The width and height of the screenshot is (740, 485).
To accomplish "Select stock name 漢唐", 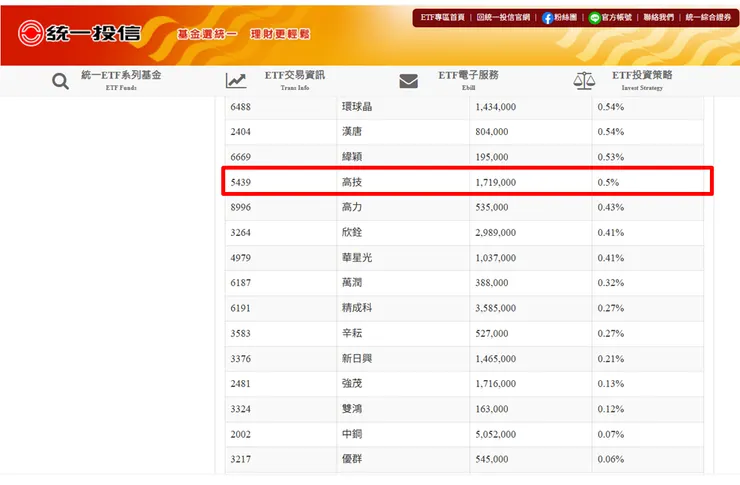I will 352,132.
